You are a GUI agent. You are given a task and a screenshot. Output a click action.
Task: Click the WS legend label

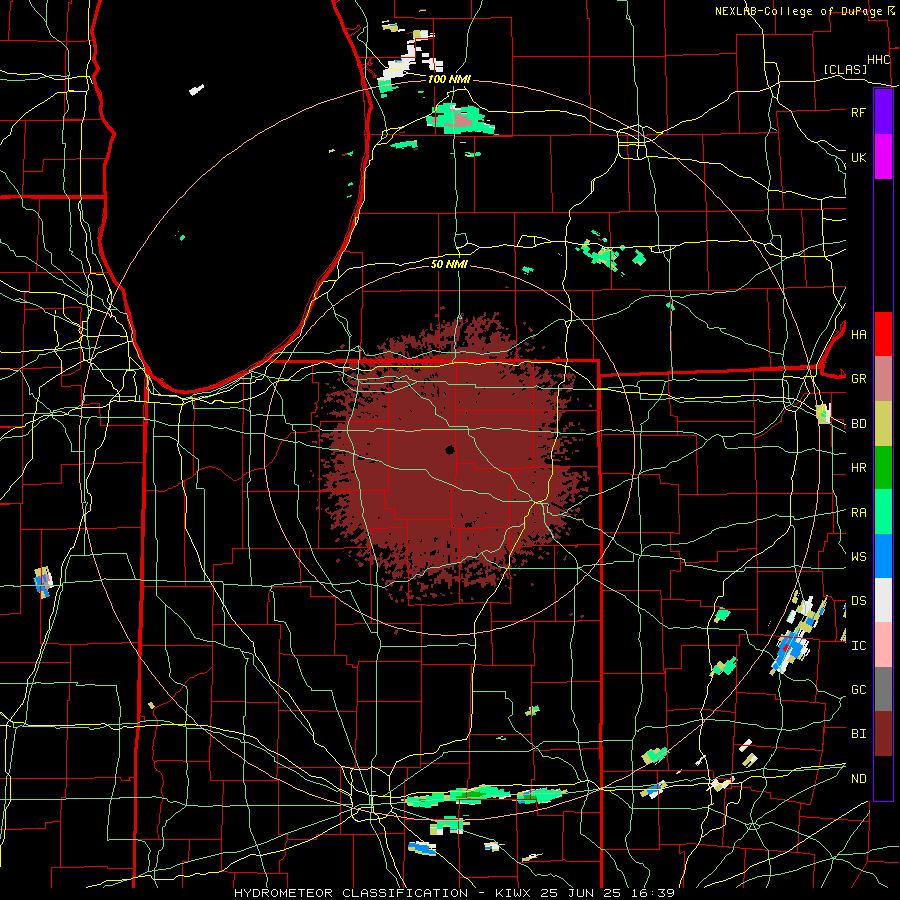(x=858, y=557)
